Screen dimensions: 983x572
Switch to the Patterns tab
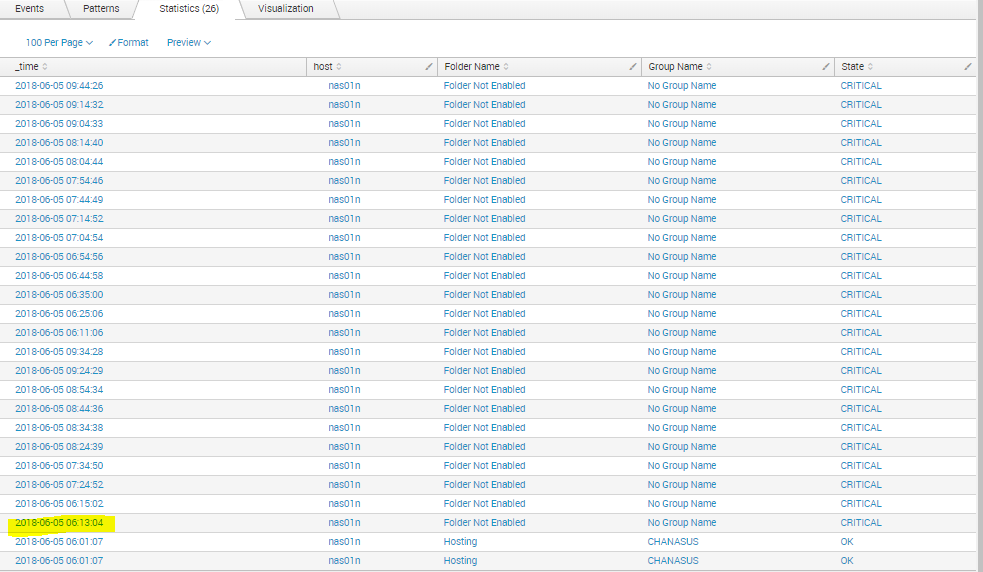(x=101, y=9)
